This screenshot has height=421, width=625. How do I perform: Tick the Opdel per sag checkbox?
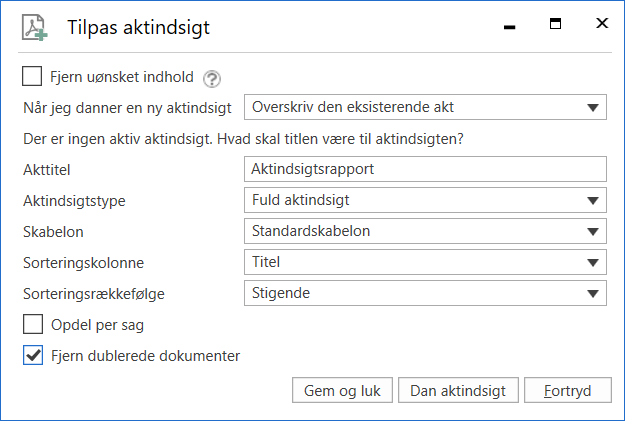tap(33, 325)
